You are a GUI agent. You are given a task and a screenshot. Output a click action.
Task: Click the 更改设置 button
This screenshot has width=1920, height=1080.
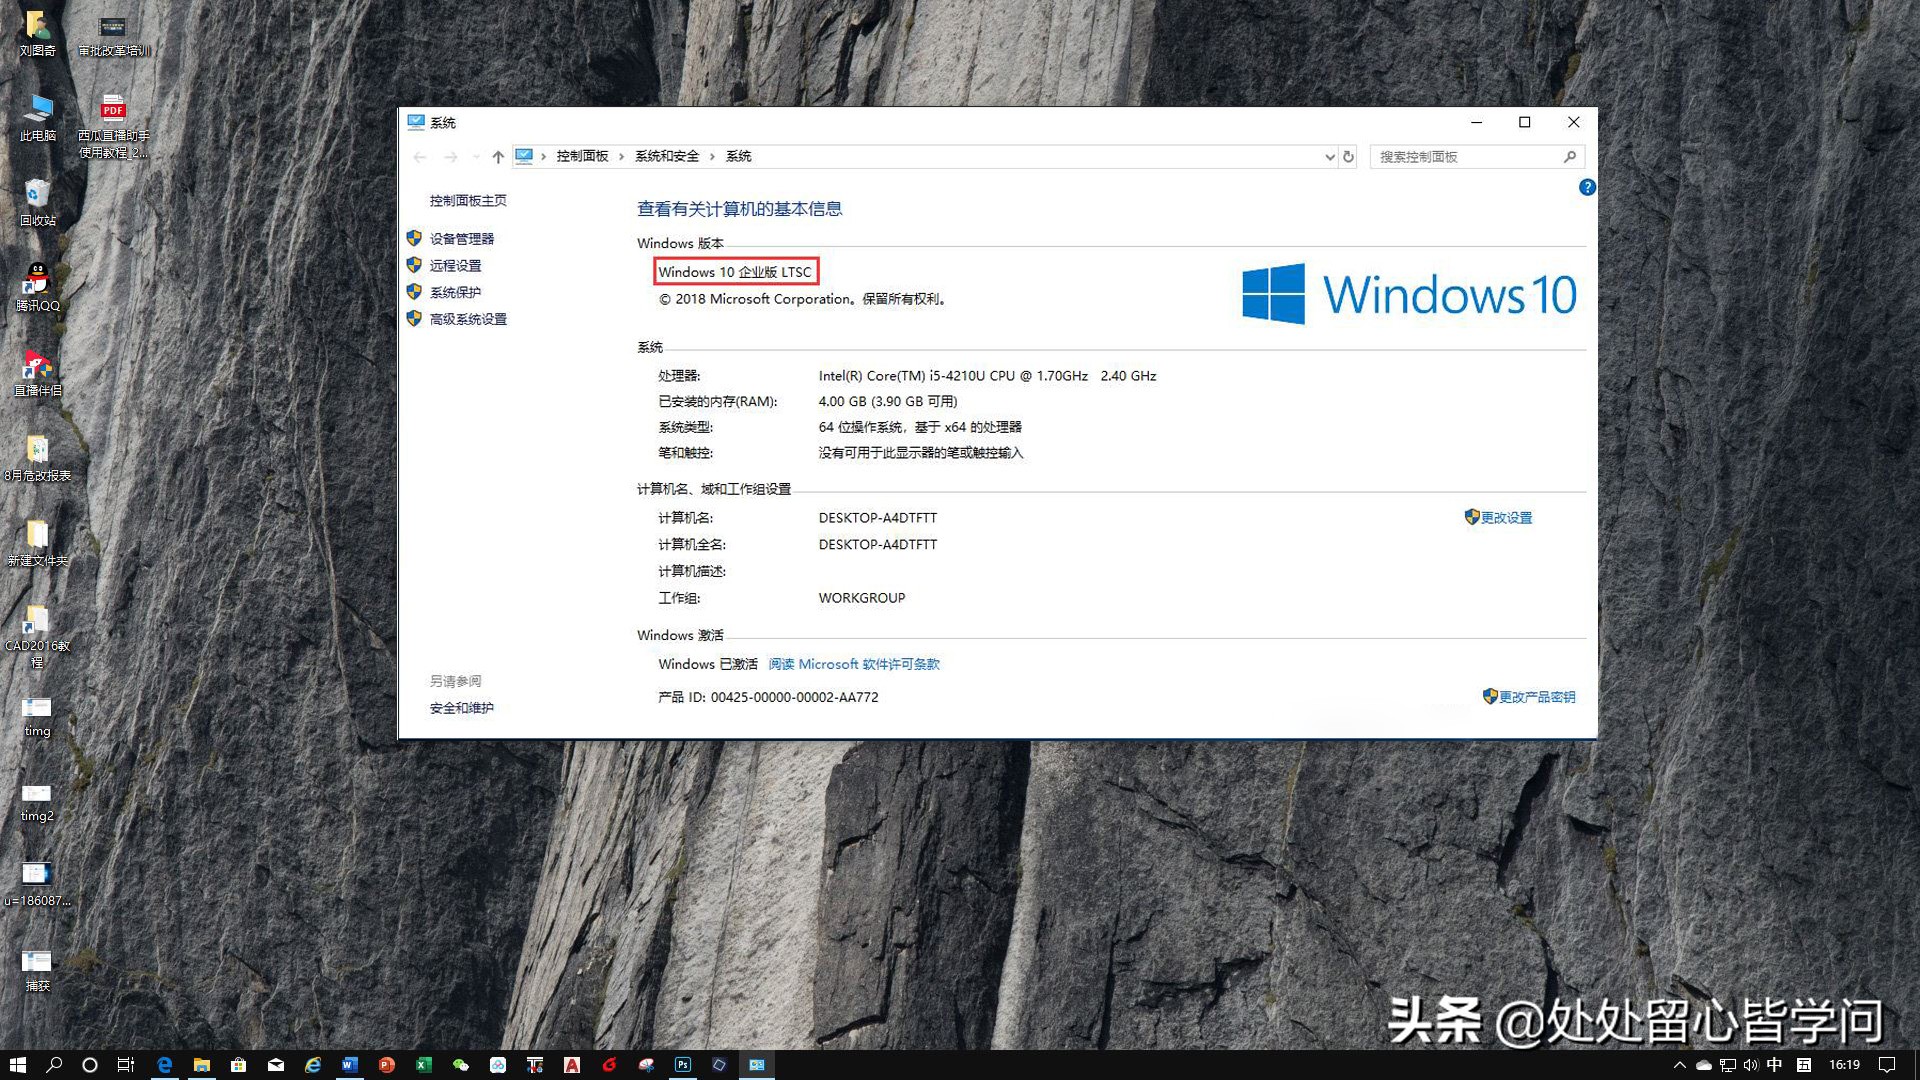1506,517
